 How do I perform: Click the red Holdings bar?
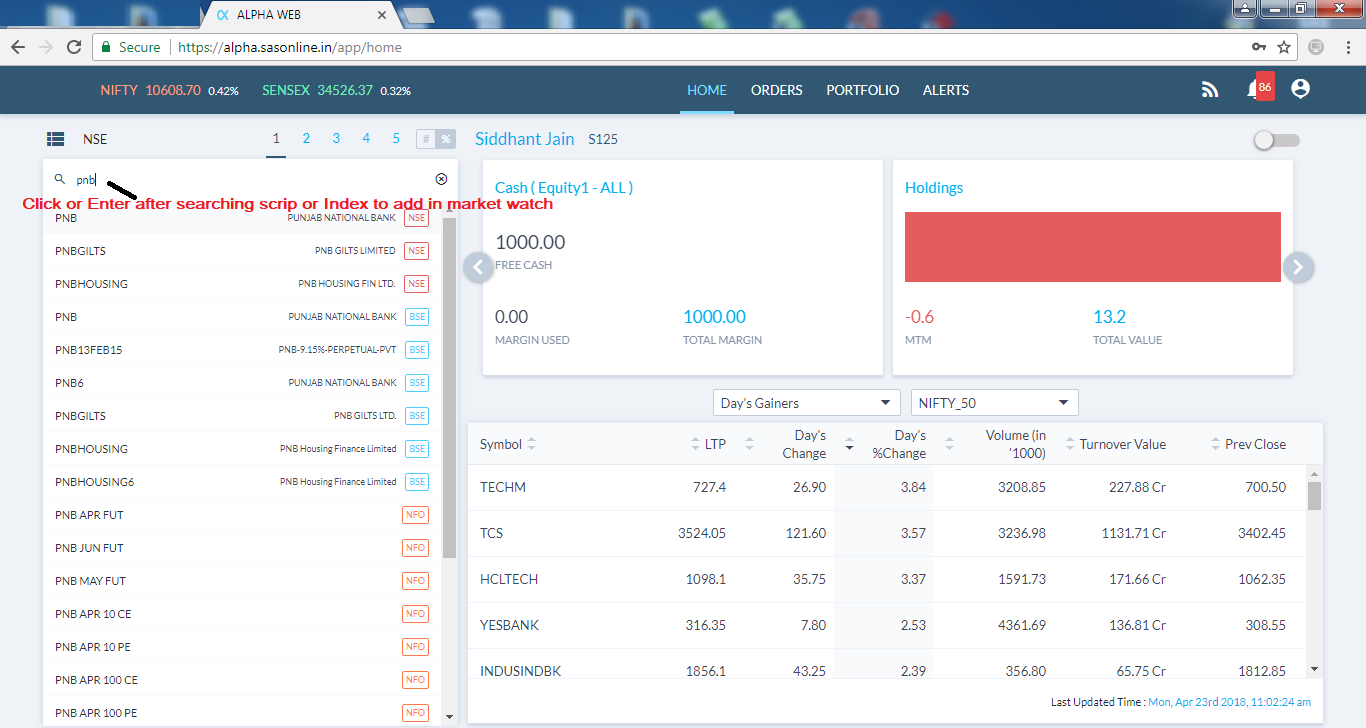1093,247
